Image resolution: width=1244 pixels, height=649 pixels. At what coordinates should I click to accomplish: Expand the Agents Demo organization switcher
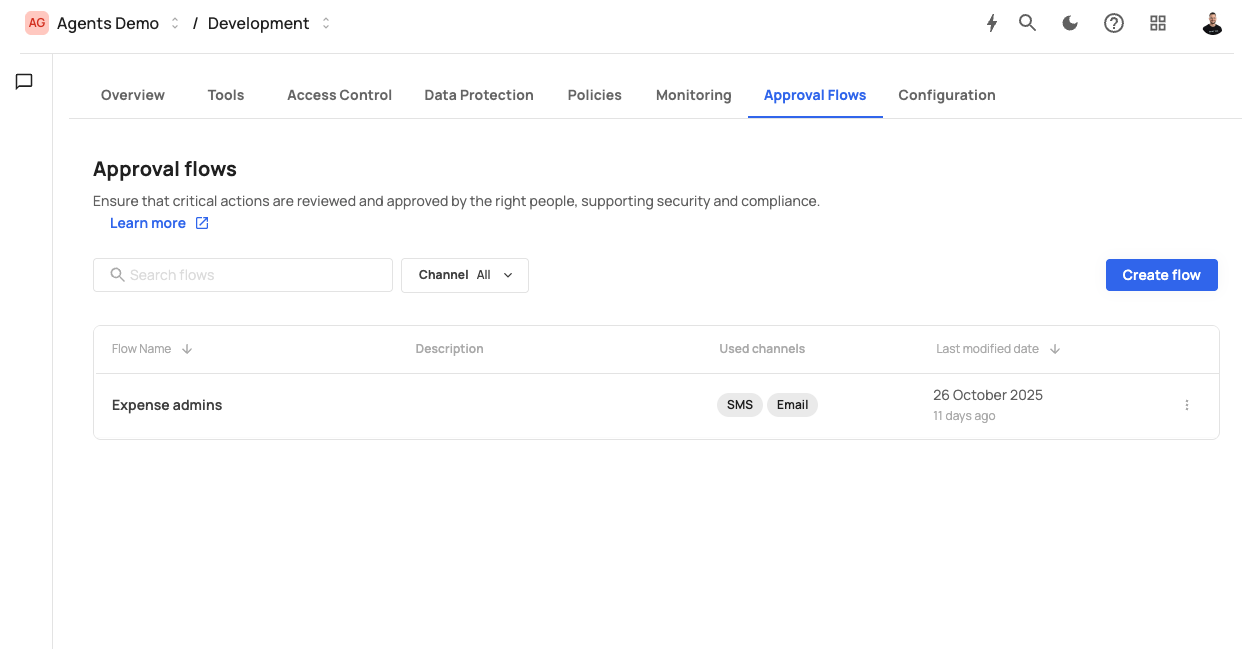(x=175, y=23)
